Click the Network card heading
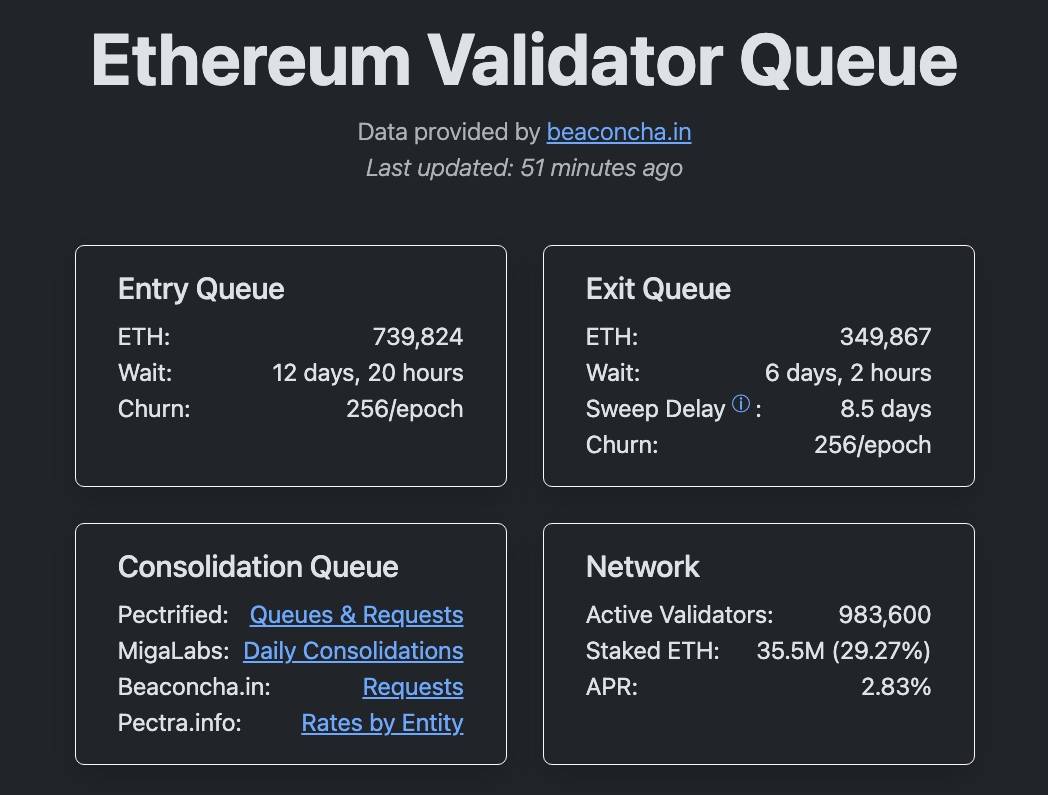 (642, 567)
